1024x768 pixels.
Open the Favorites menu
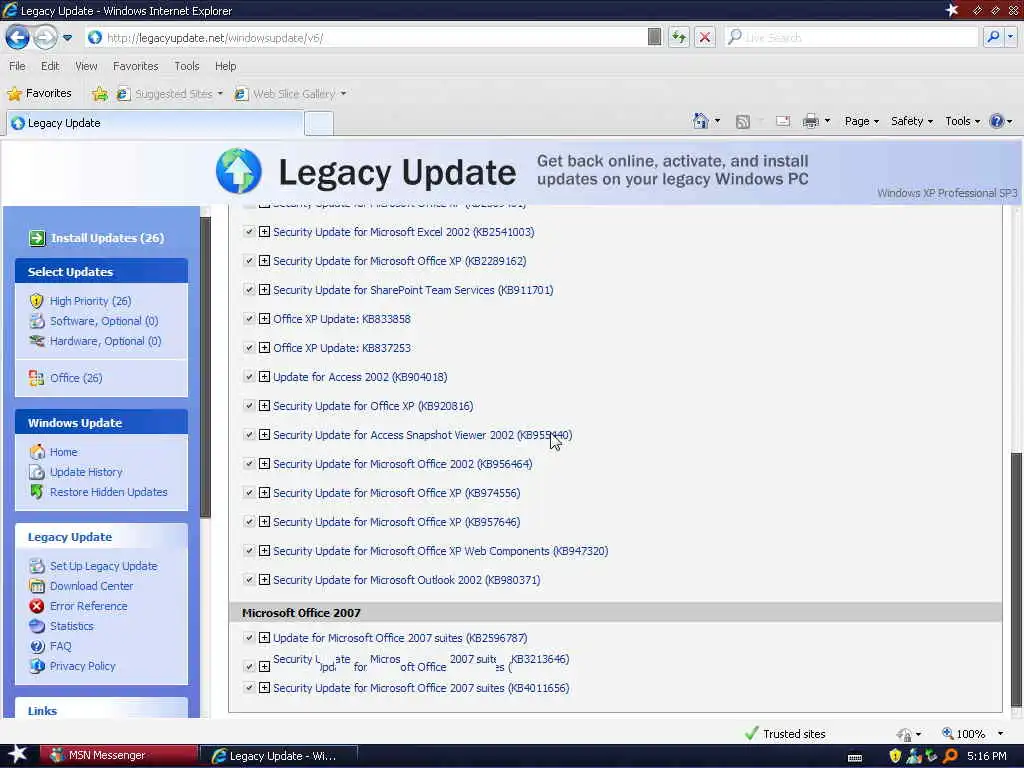tap(135, 66)
